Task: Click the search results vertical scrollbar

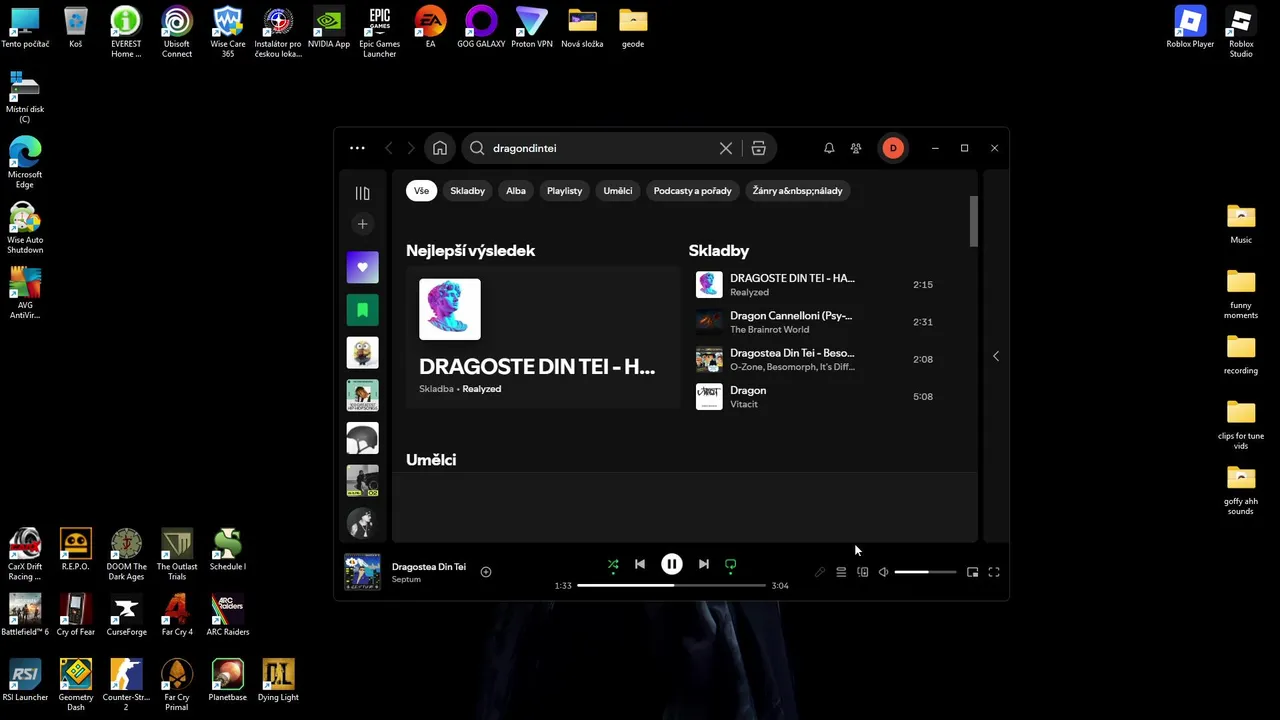Action: click(974, 221)
